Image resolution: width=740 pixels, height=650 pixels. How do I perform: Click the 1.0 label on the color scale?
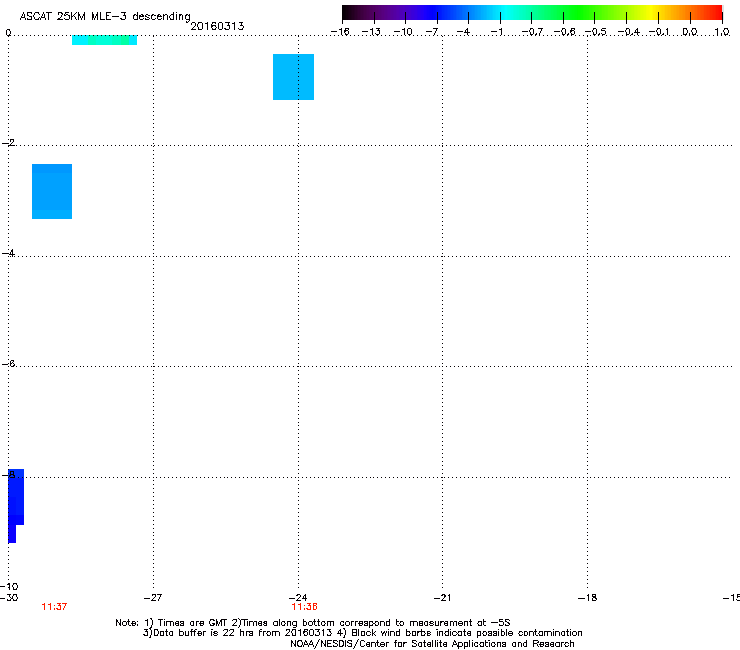coord(722,32)
